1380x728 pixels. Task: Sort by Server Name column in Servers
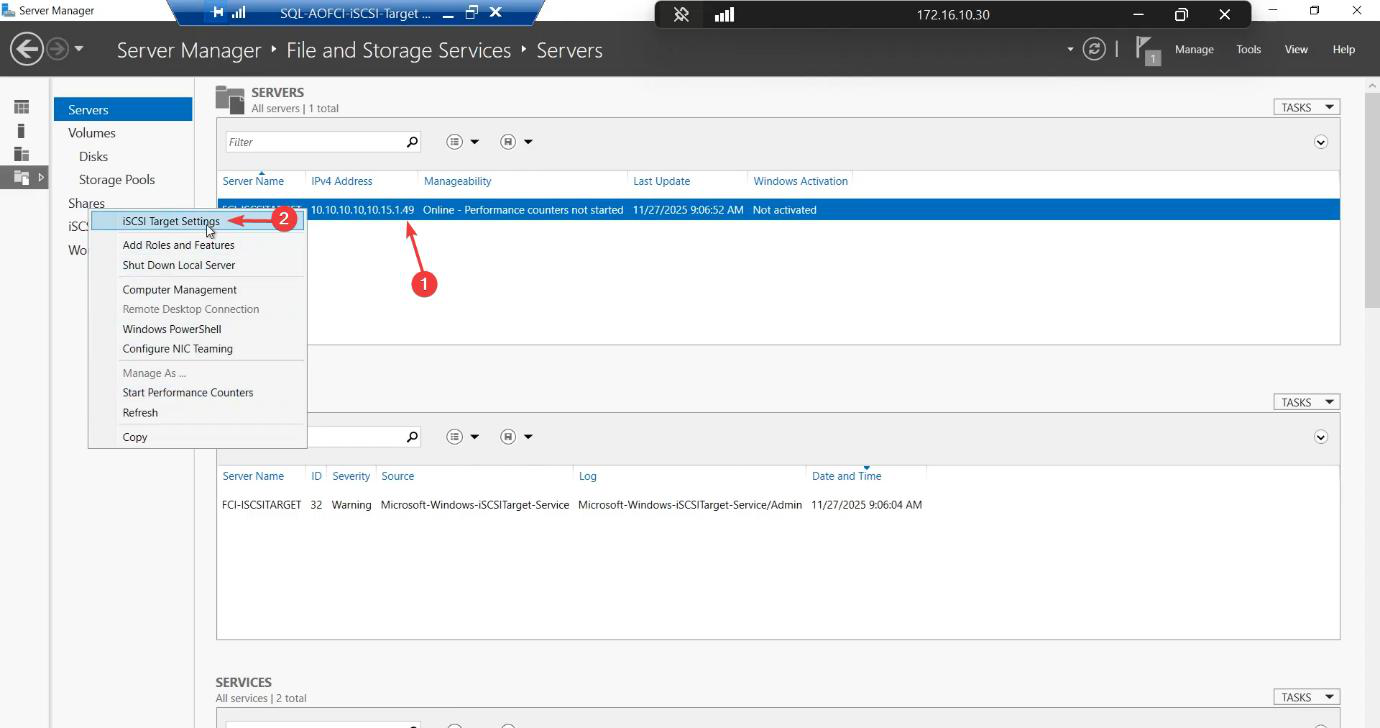(x=253, y=181)
